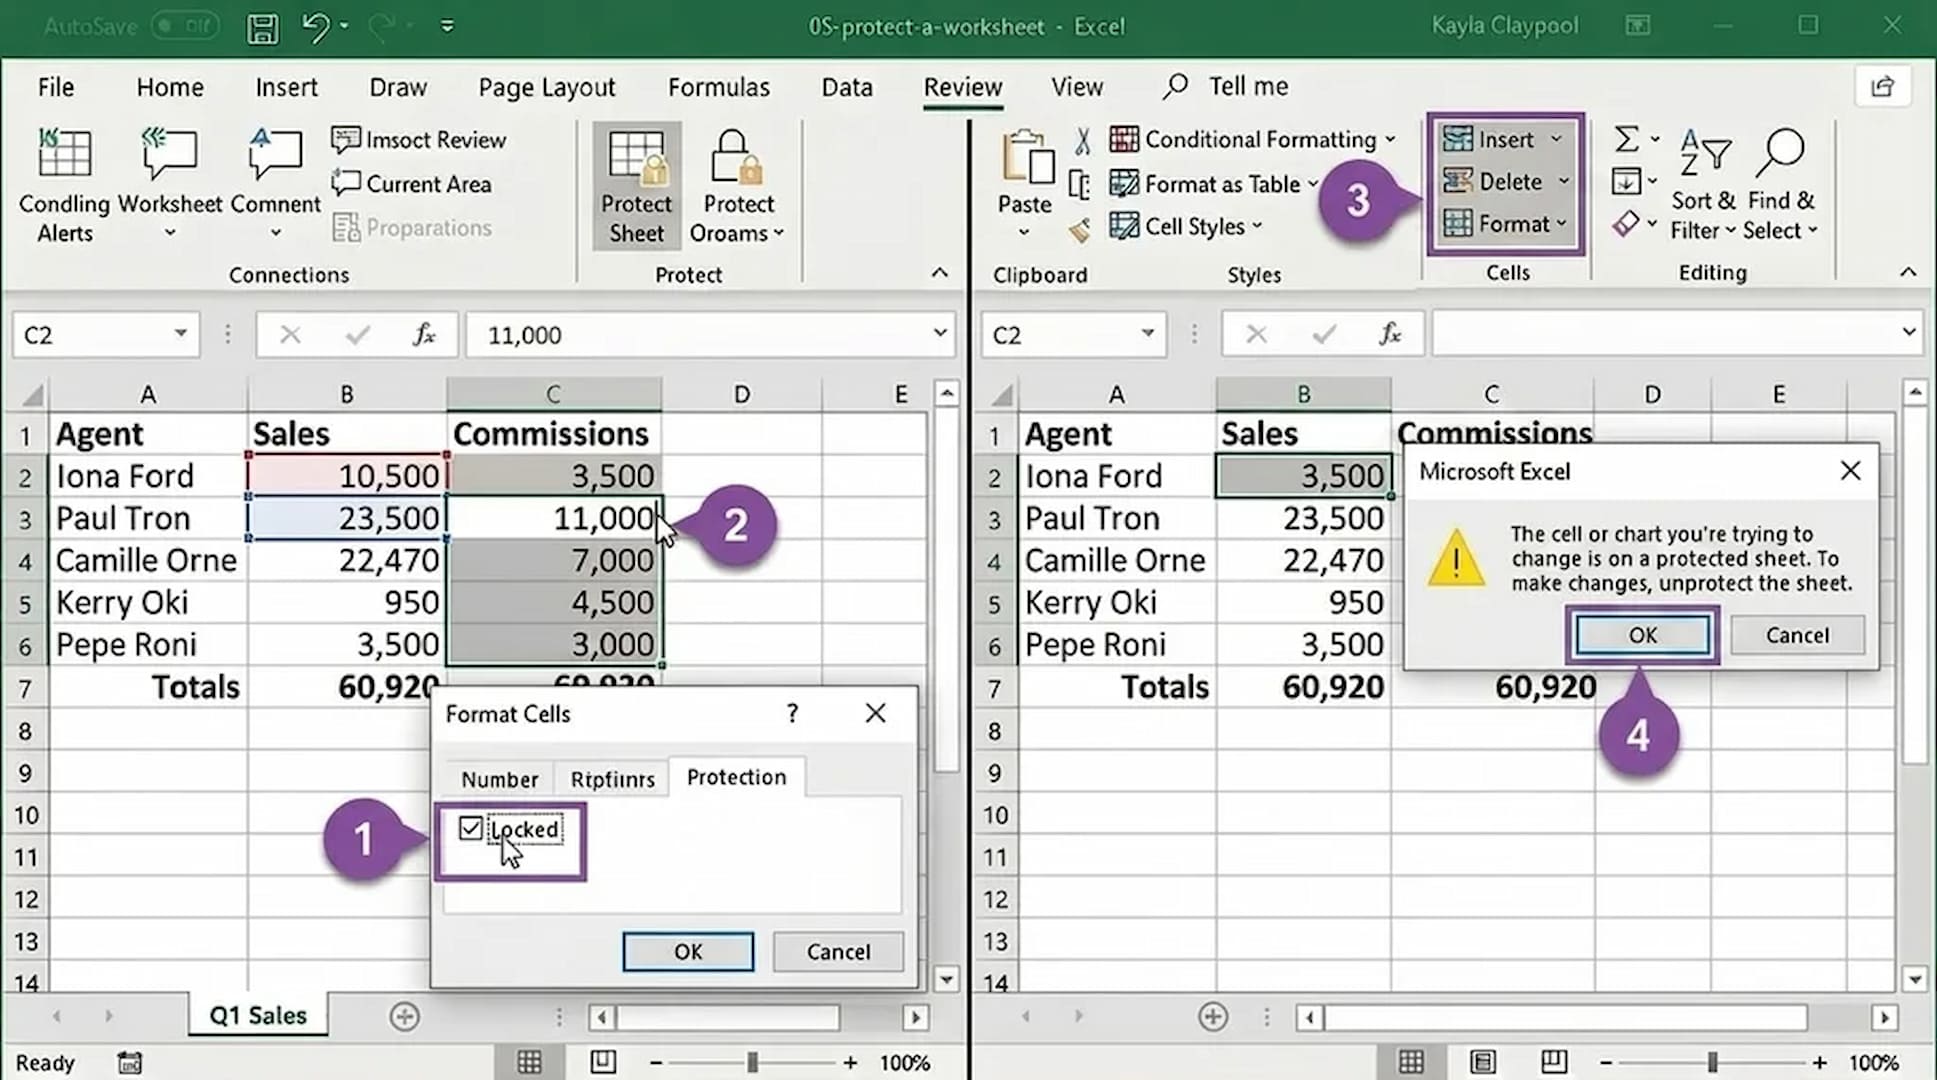
Task: Switch to Page Layout view in left status bar
Action: [603, 1062]
